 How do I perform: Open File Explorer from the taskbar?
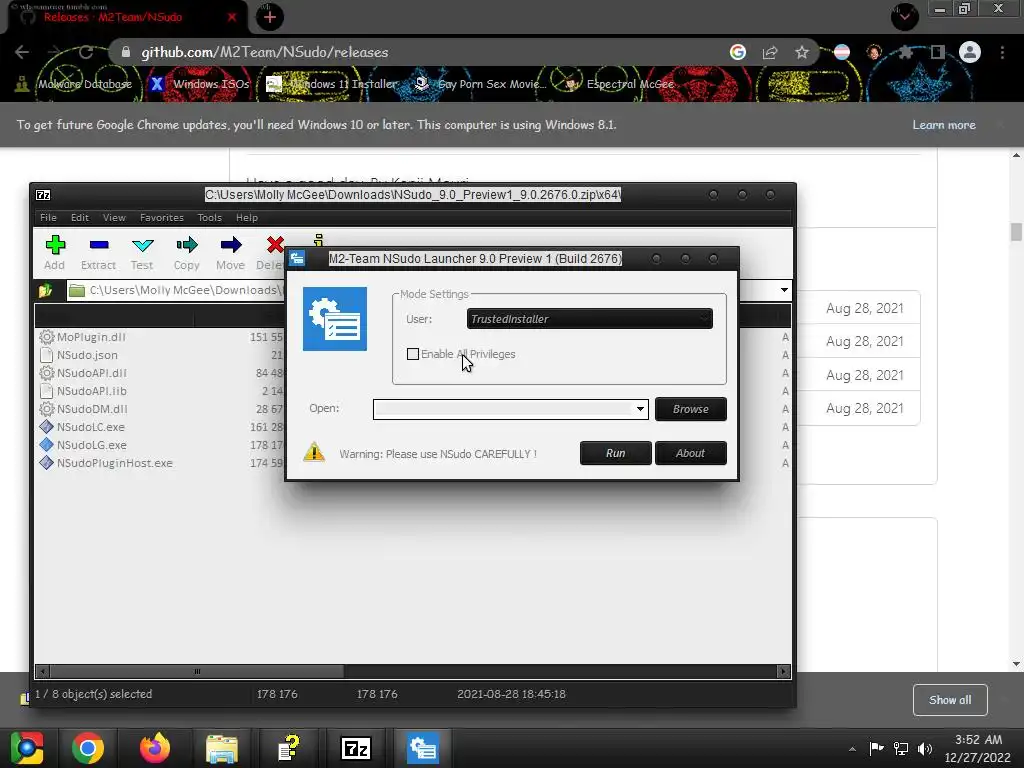tap(222, 748)
